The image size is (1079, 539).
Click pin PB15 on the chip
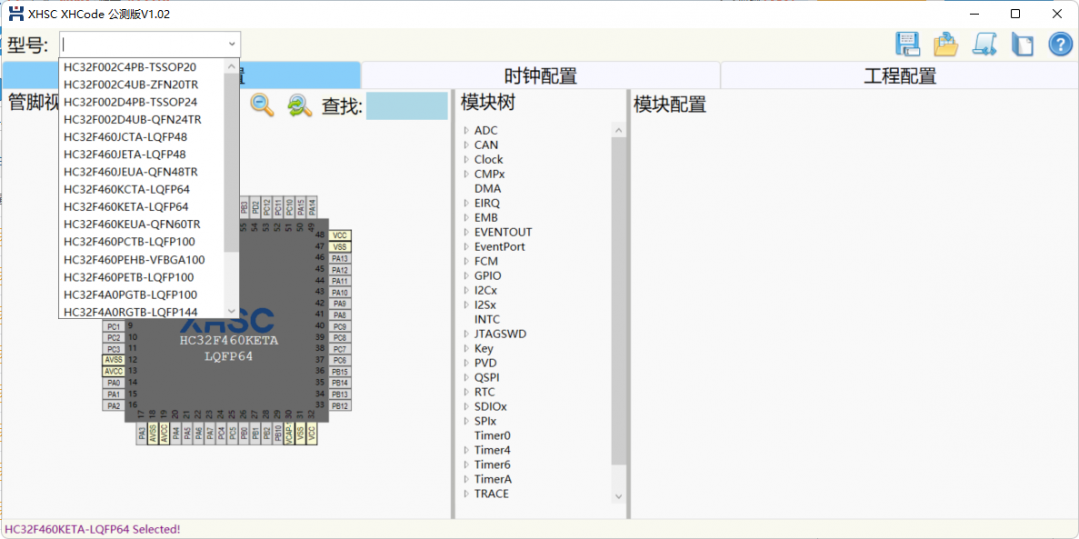coord(340,372)
